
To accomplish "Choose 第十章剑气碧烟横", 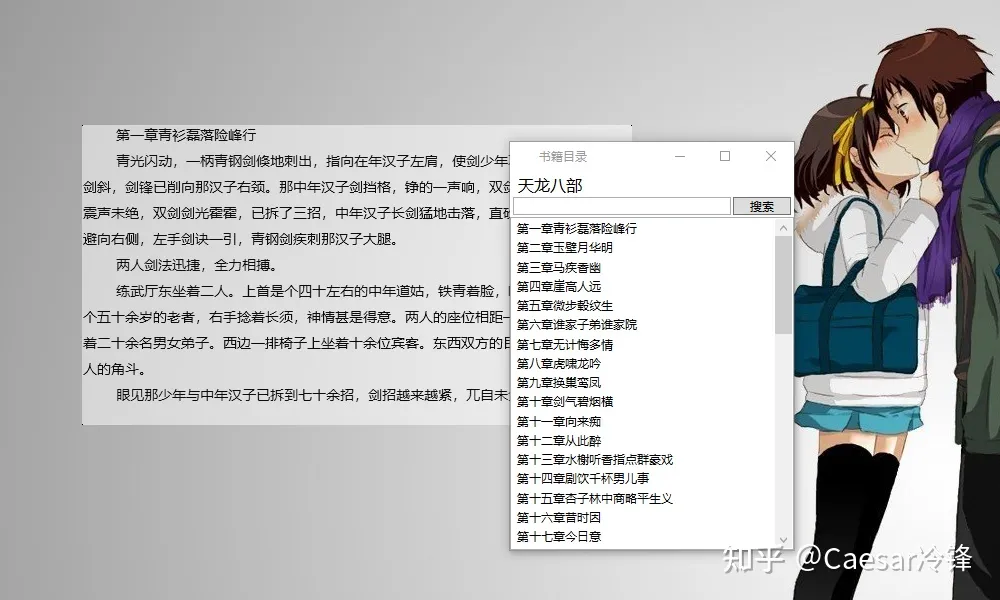I will [564, 402].
